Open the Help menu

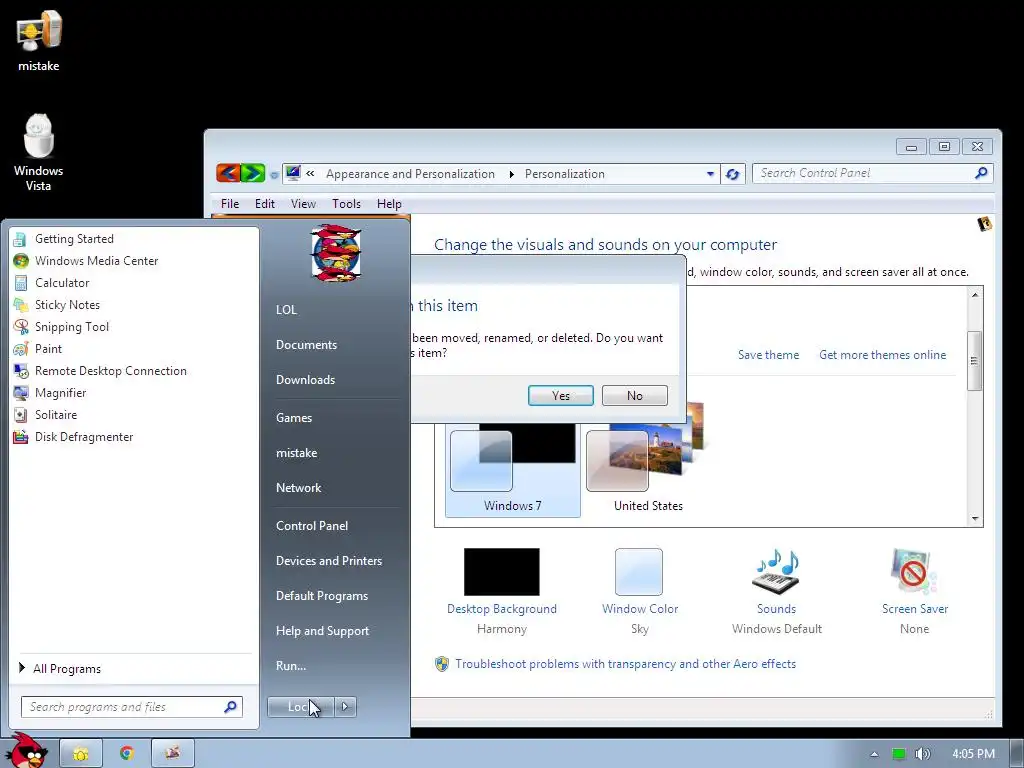(389, 204)
